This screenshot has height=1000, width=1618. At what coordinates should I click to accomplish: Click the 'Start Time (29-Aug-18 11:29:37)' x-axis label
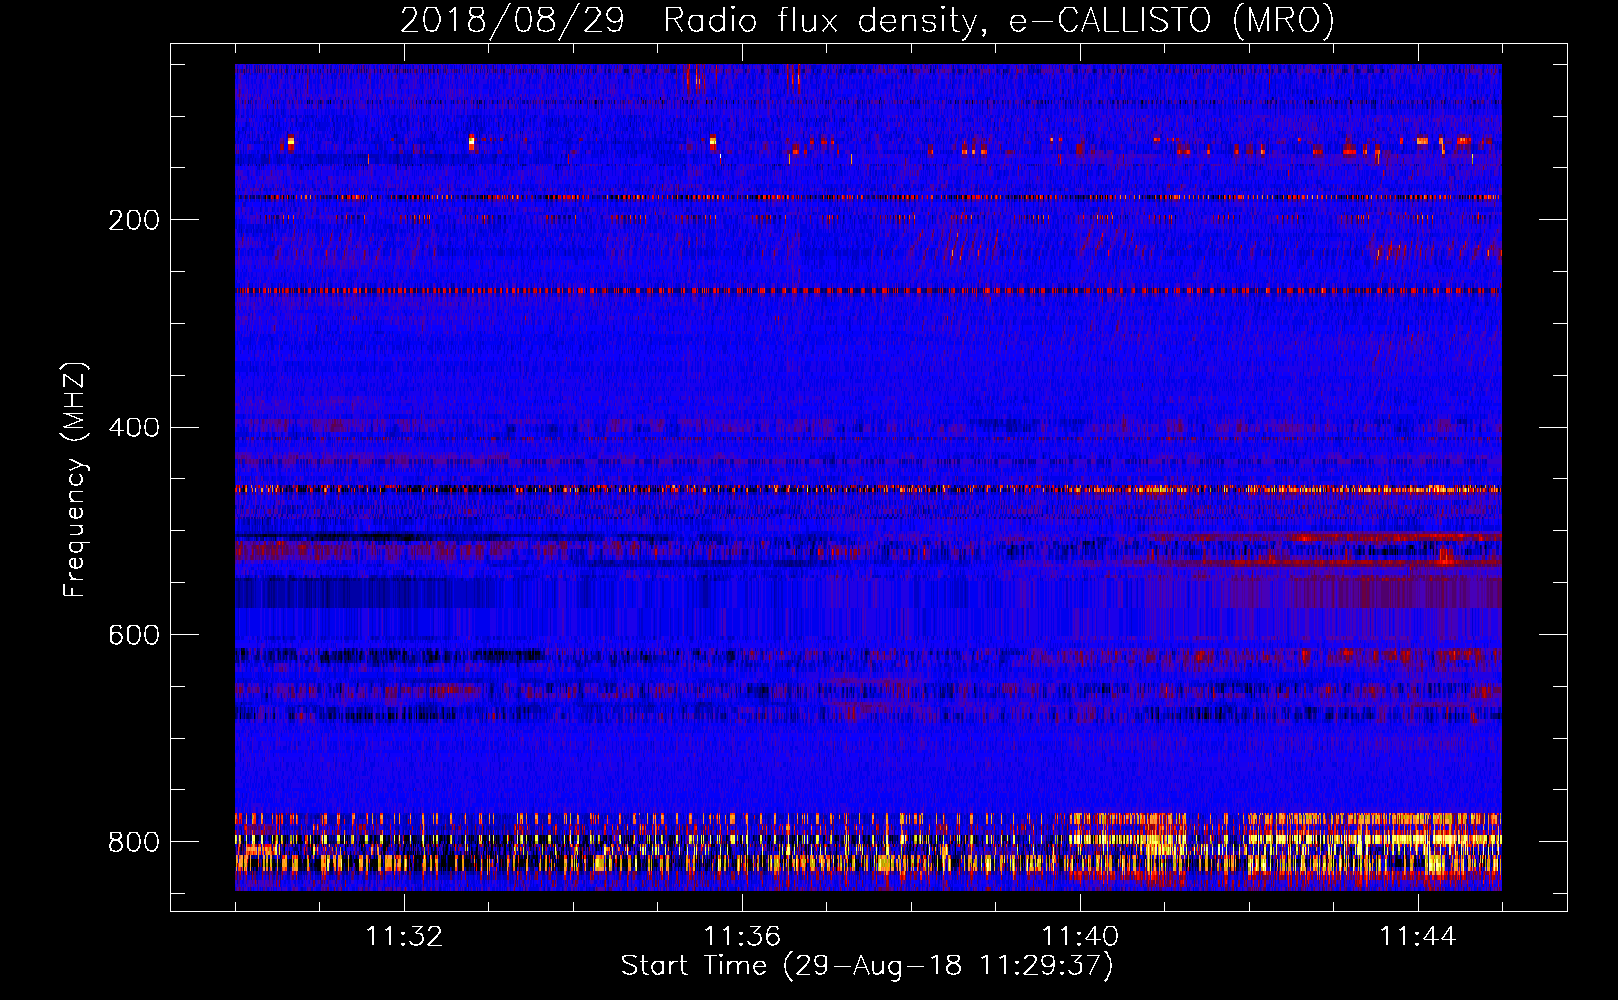[867, 966]
